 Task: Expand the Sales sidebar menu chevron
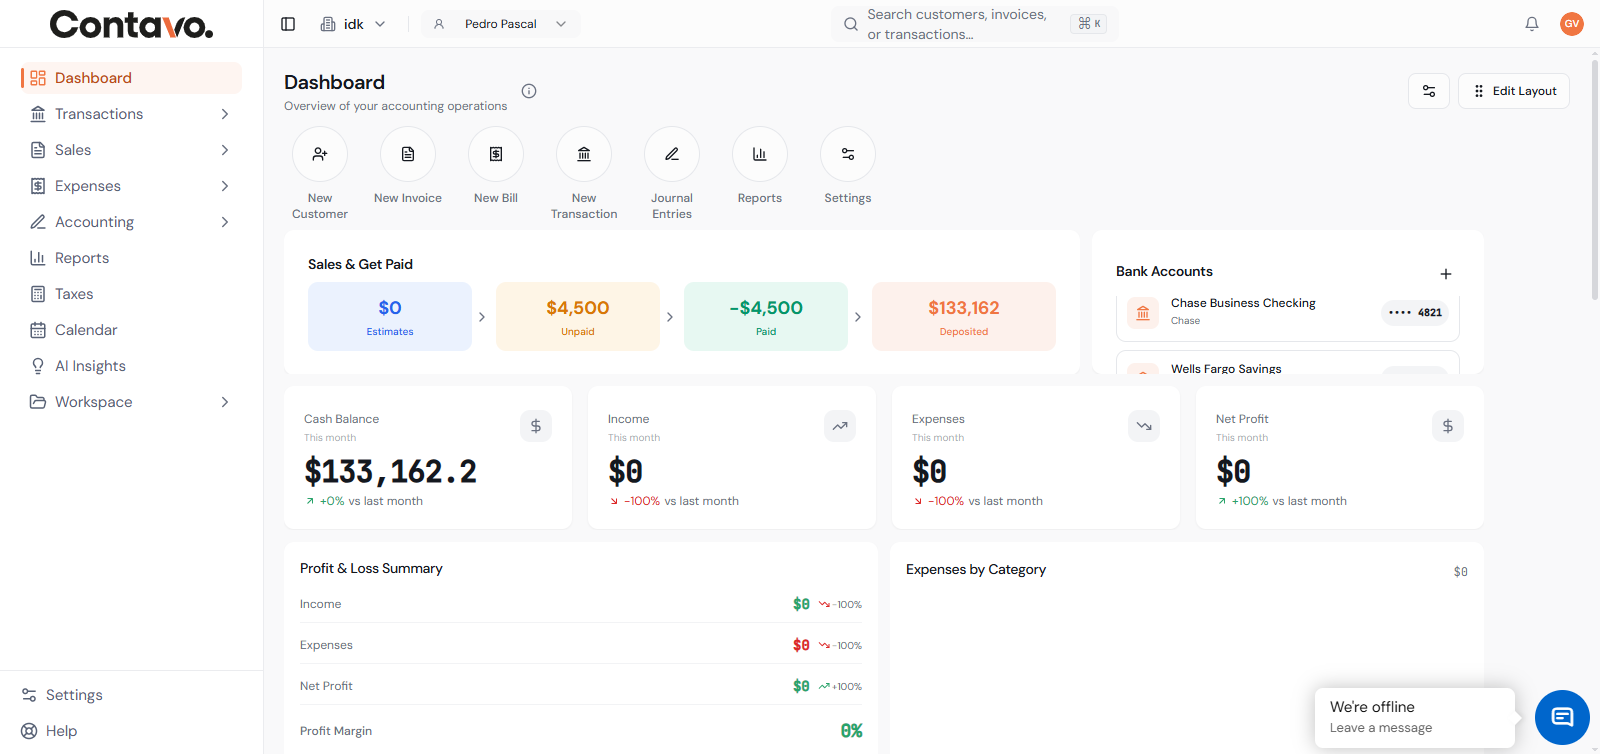pyautogui.click(x=225, y=150)
